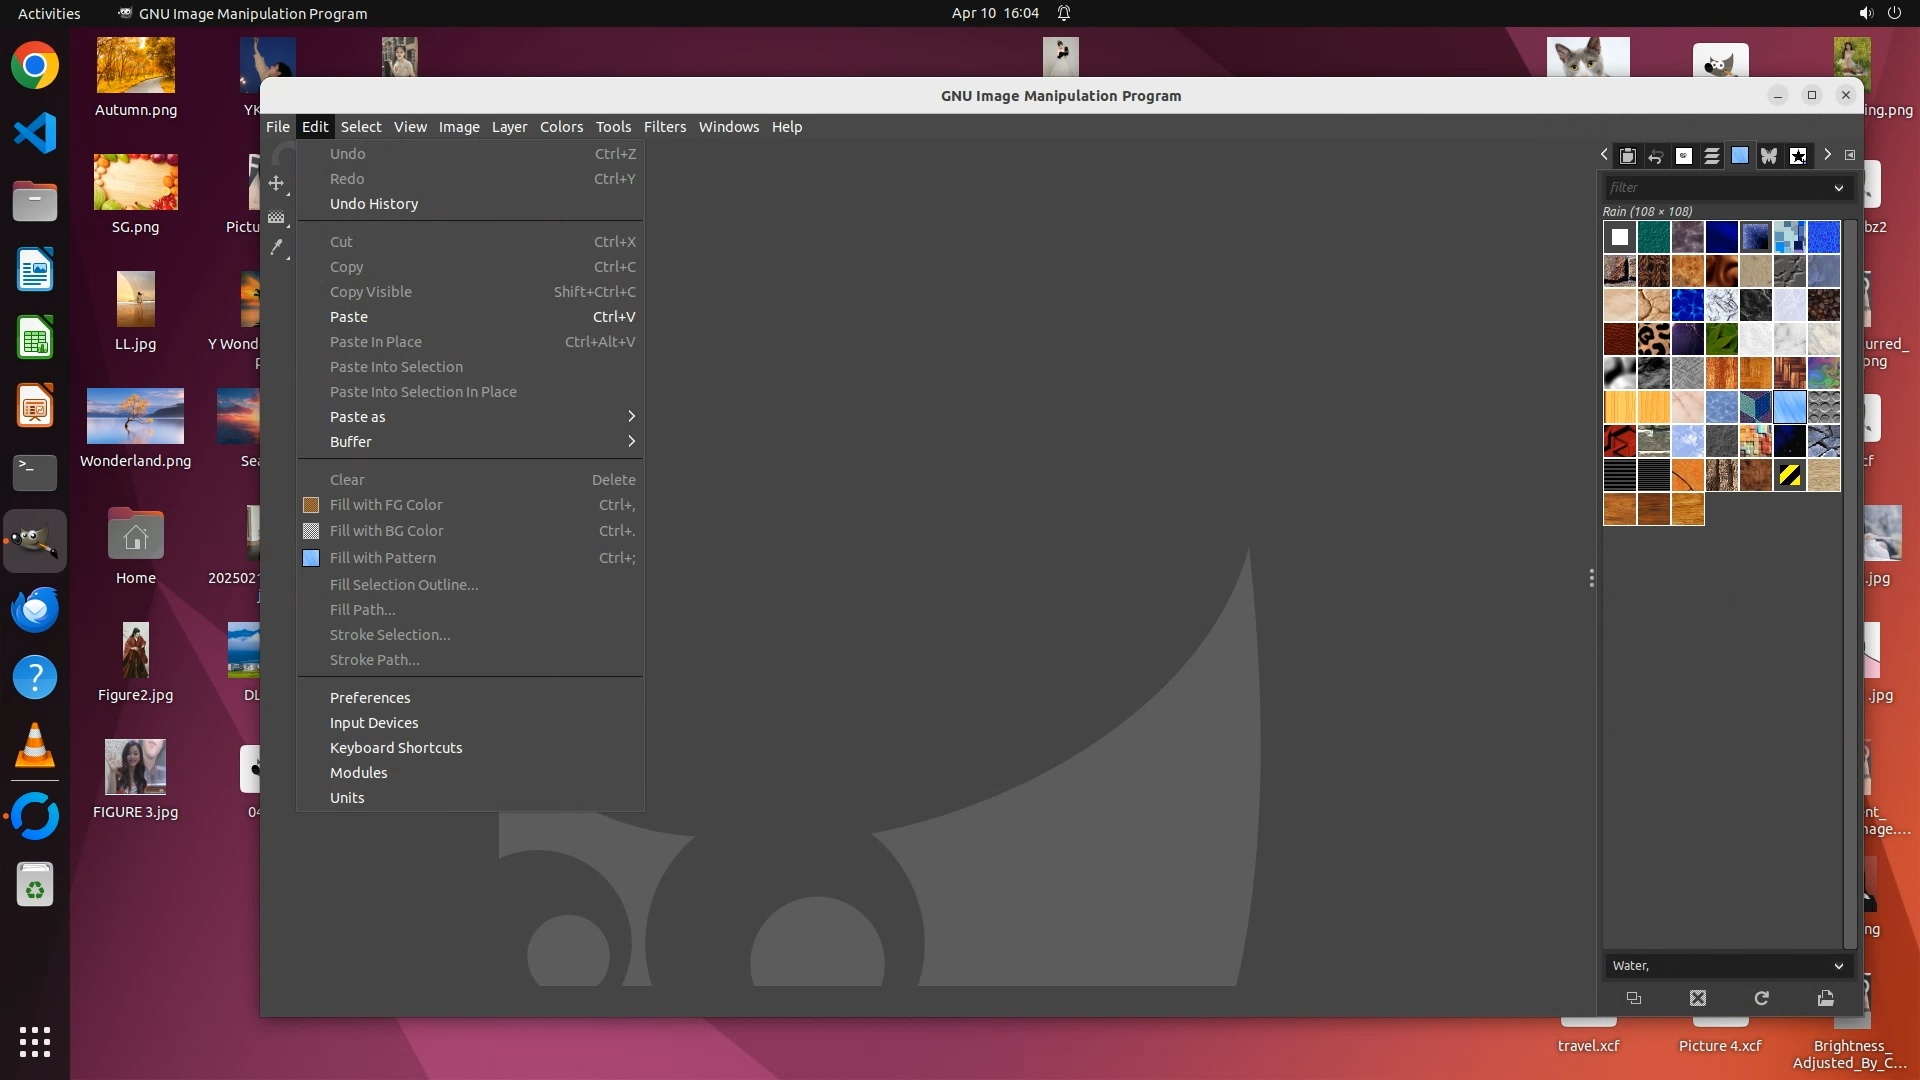The width and height of the screenshot is (1920, 1080).
Task: Click the Delete pattern icon
Action: pyautogui.click(x=1698, y=998)
